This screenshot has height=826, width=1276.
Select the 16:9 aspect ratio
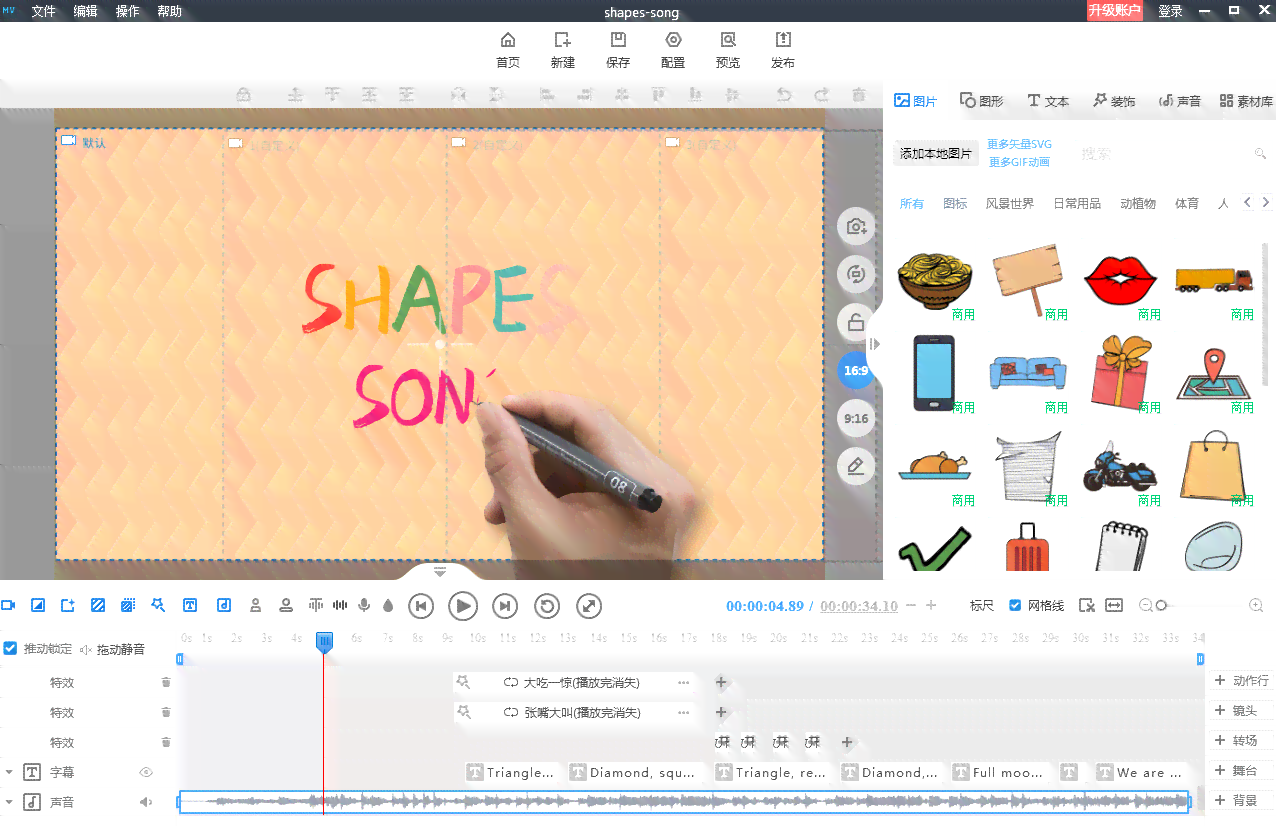point(856,370)
